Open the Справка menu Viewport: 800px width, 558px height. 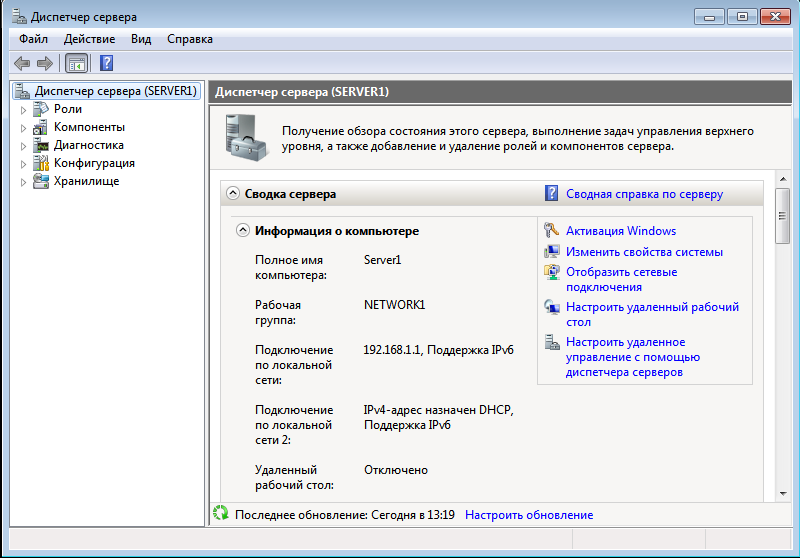tap(190, 39)
